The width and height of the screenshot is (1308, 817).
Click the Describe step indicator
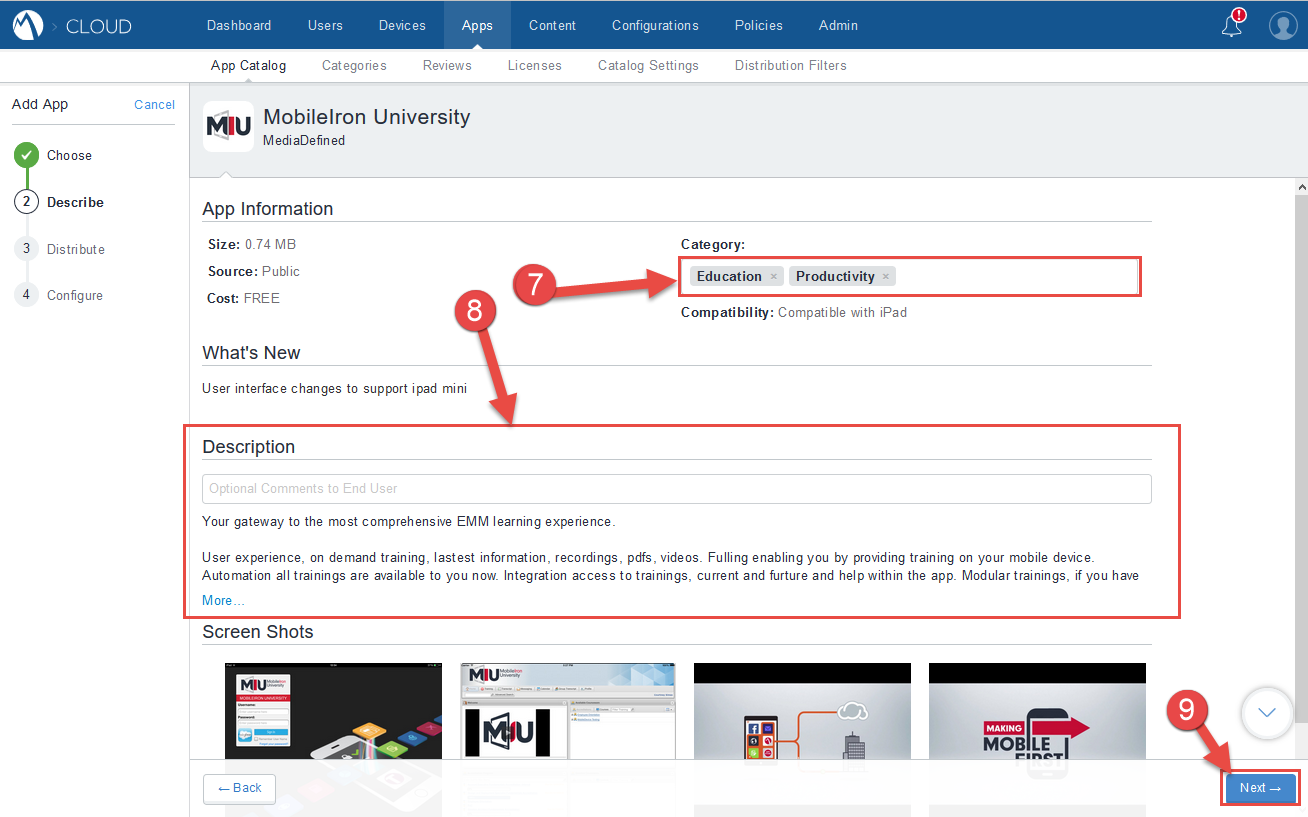point(26,202)
